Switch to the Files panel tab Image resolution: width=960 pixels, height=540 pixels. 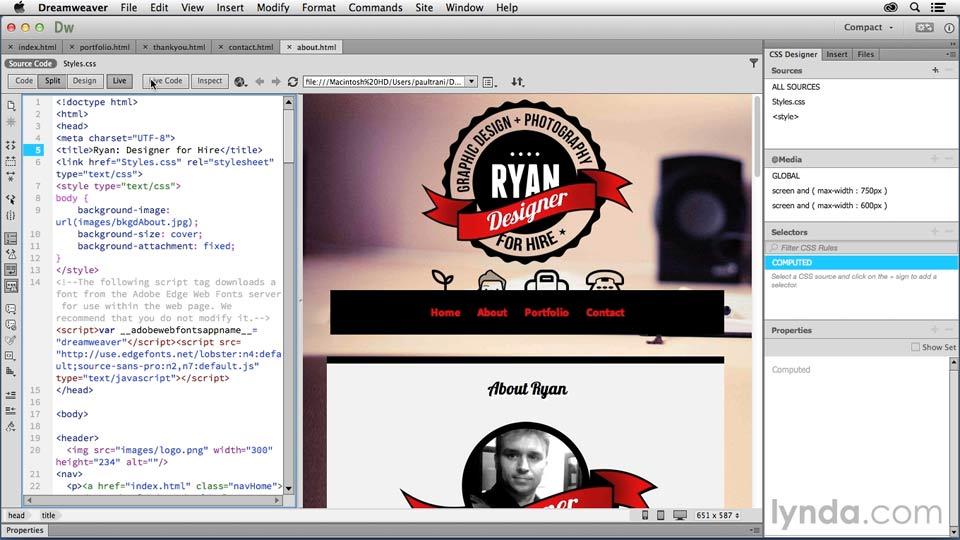pyautogui.click(x=866, y=54)
